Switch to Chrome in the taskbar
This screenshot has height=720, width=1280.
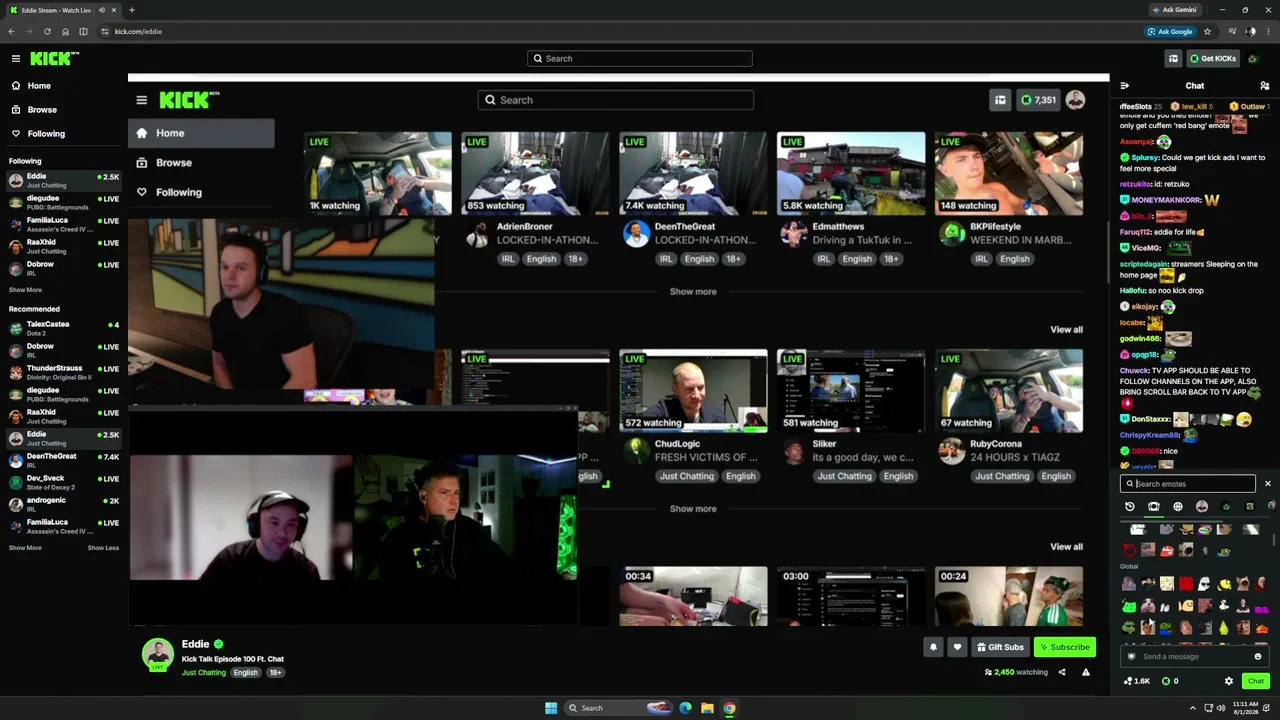pos(729,708)
